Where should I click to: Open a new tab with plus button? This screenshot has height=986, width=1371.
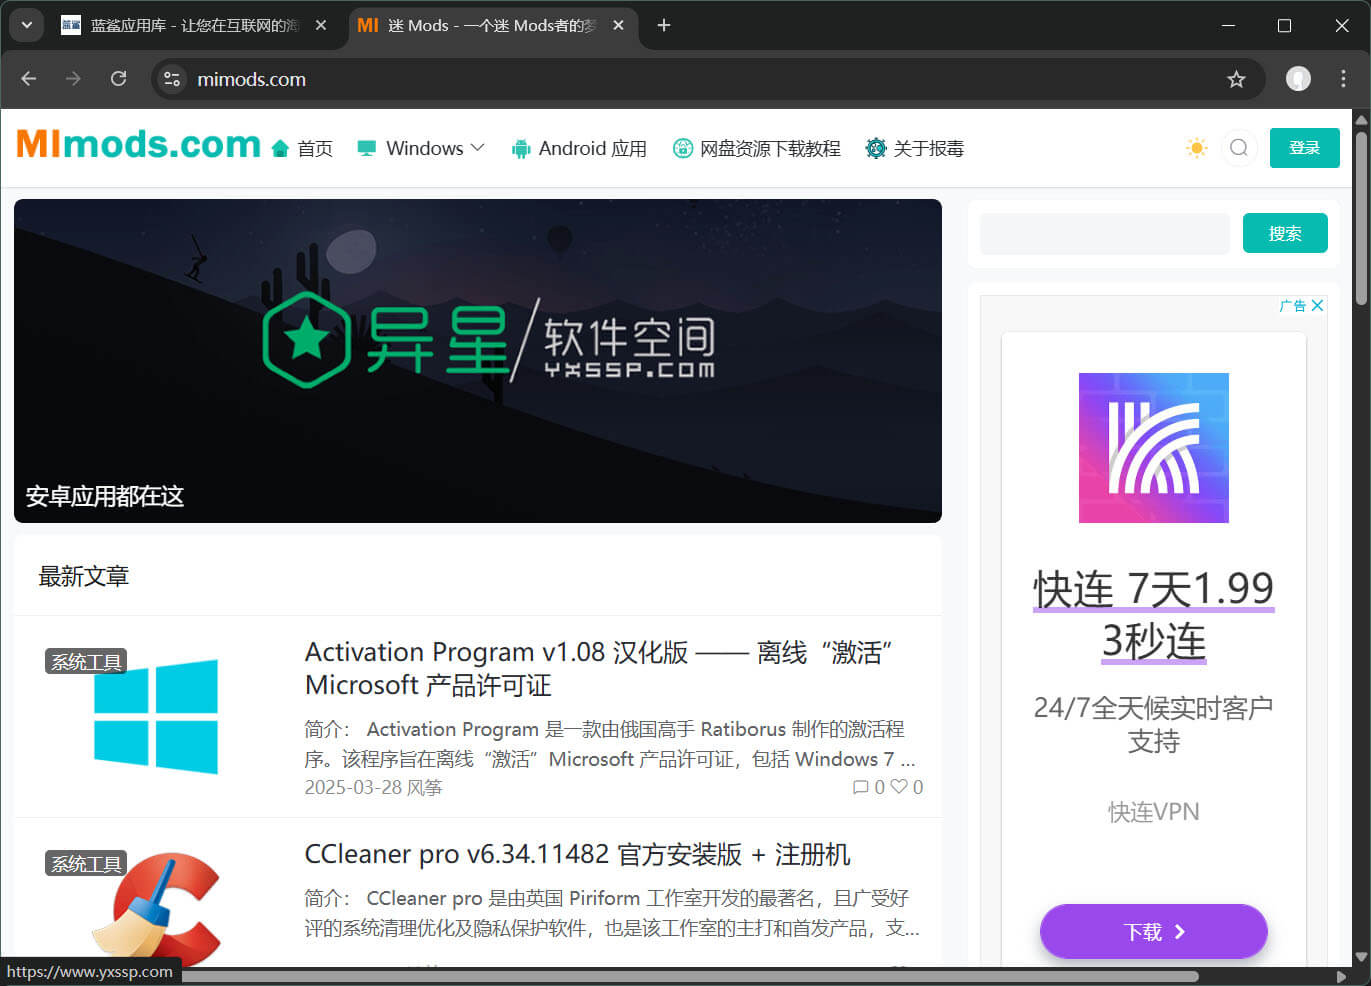pyautogui.click(x=664, y=25)
